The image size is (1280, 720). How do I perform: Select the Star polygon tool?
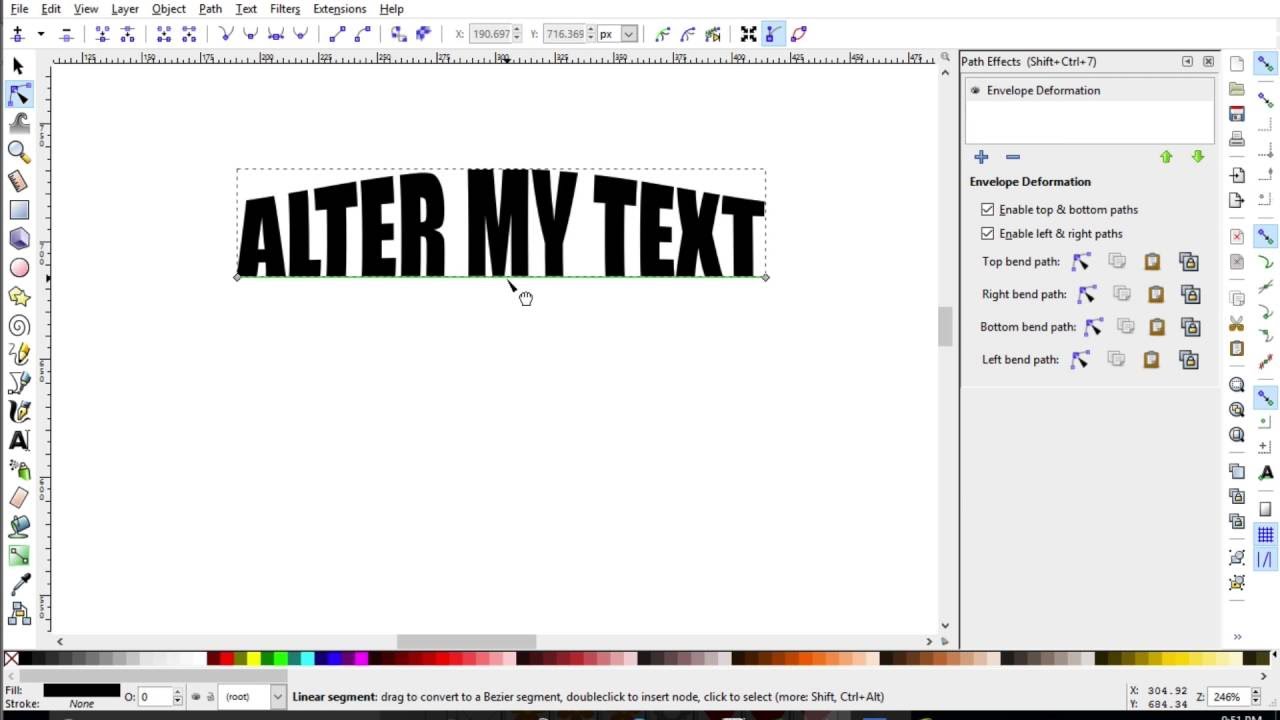(x=18, y=297)
